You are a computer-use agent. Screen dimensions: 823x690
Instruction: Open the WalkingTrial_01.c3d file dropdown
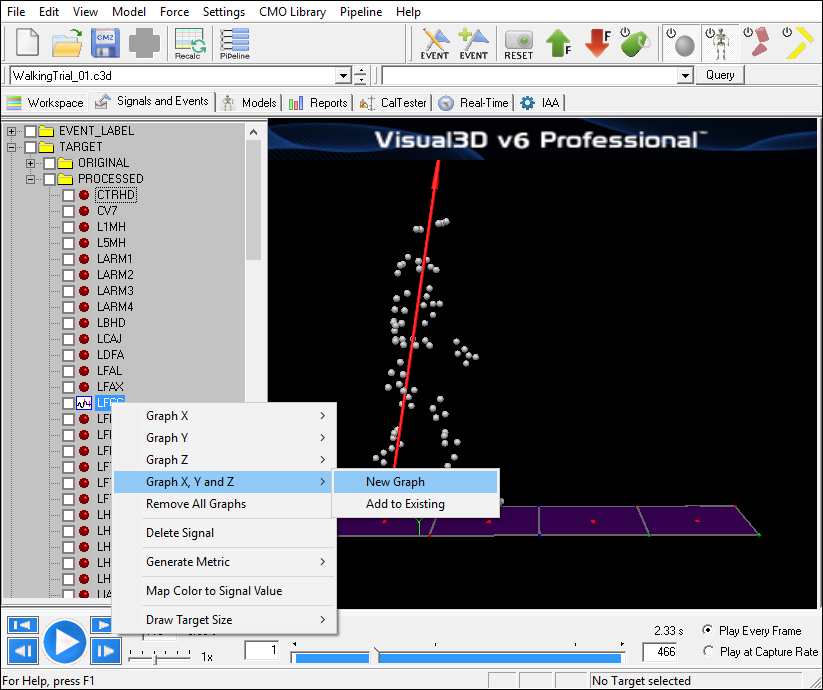[x=343, y=76]
